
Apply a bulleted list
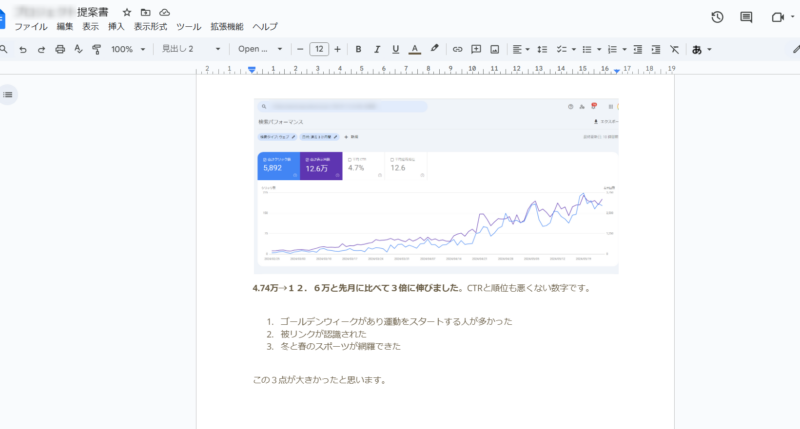(x=587, y=49)
